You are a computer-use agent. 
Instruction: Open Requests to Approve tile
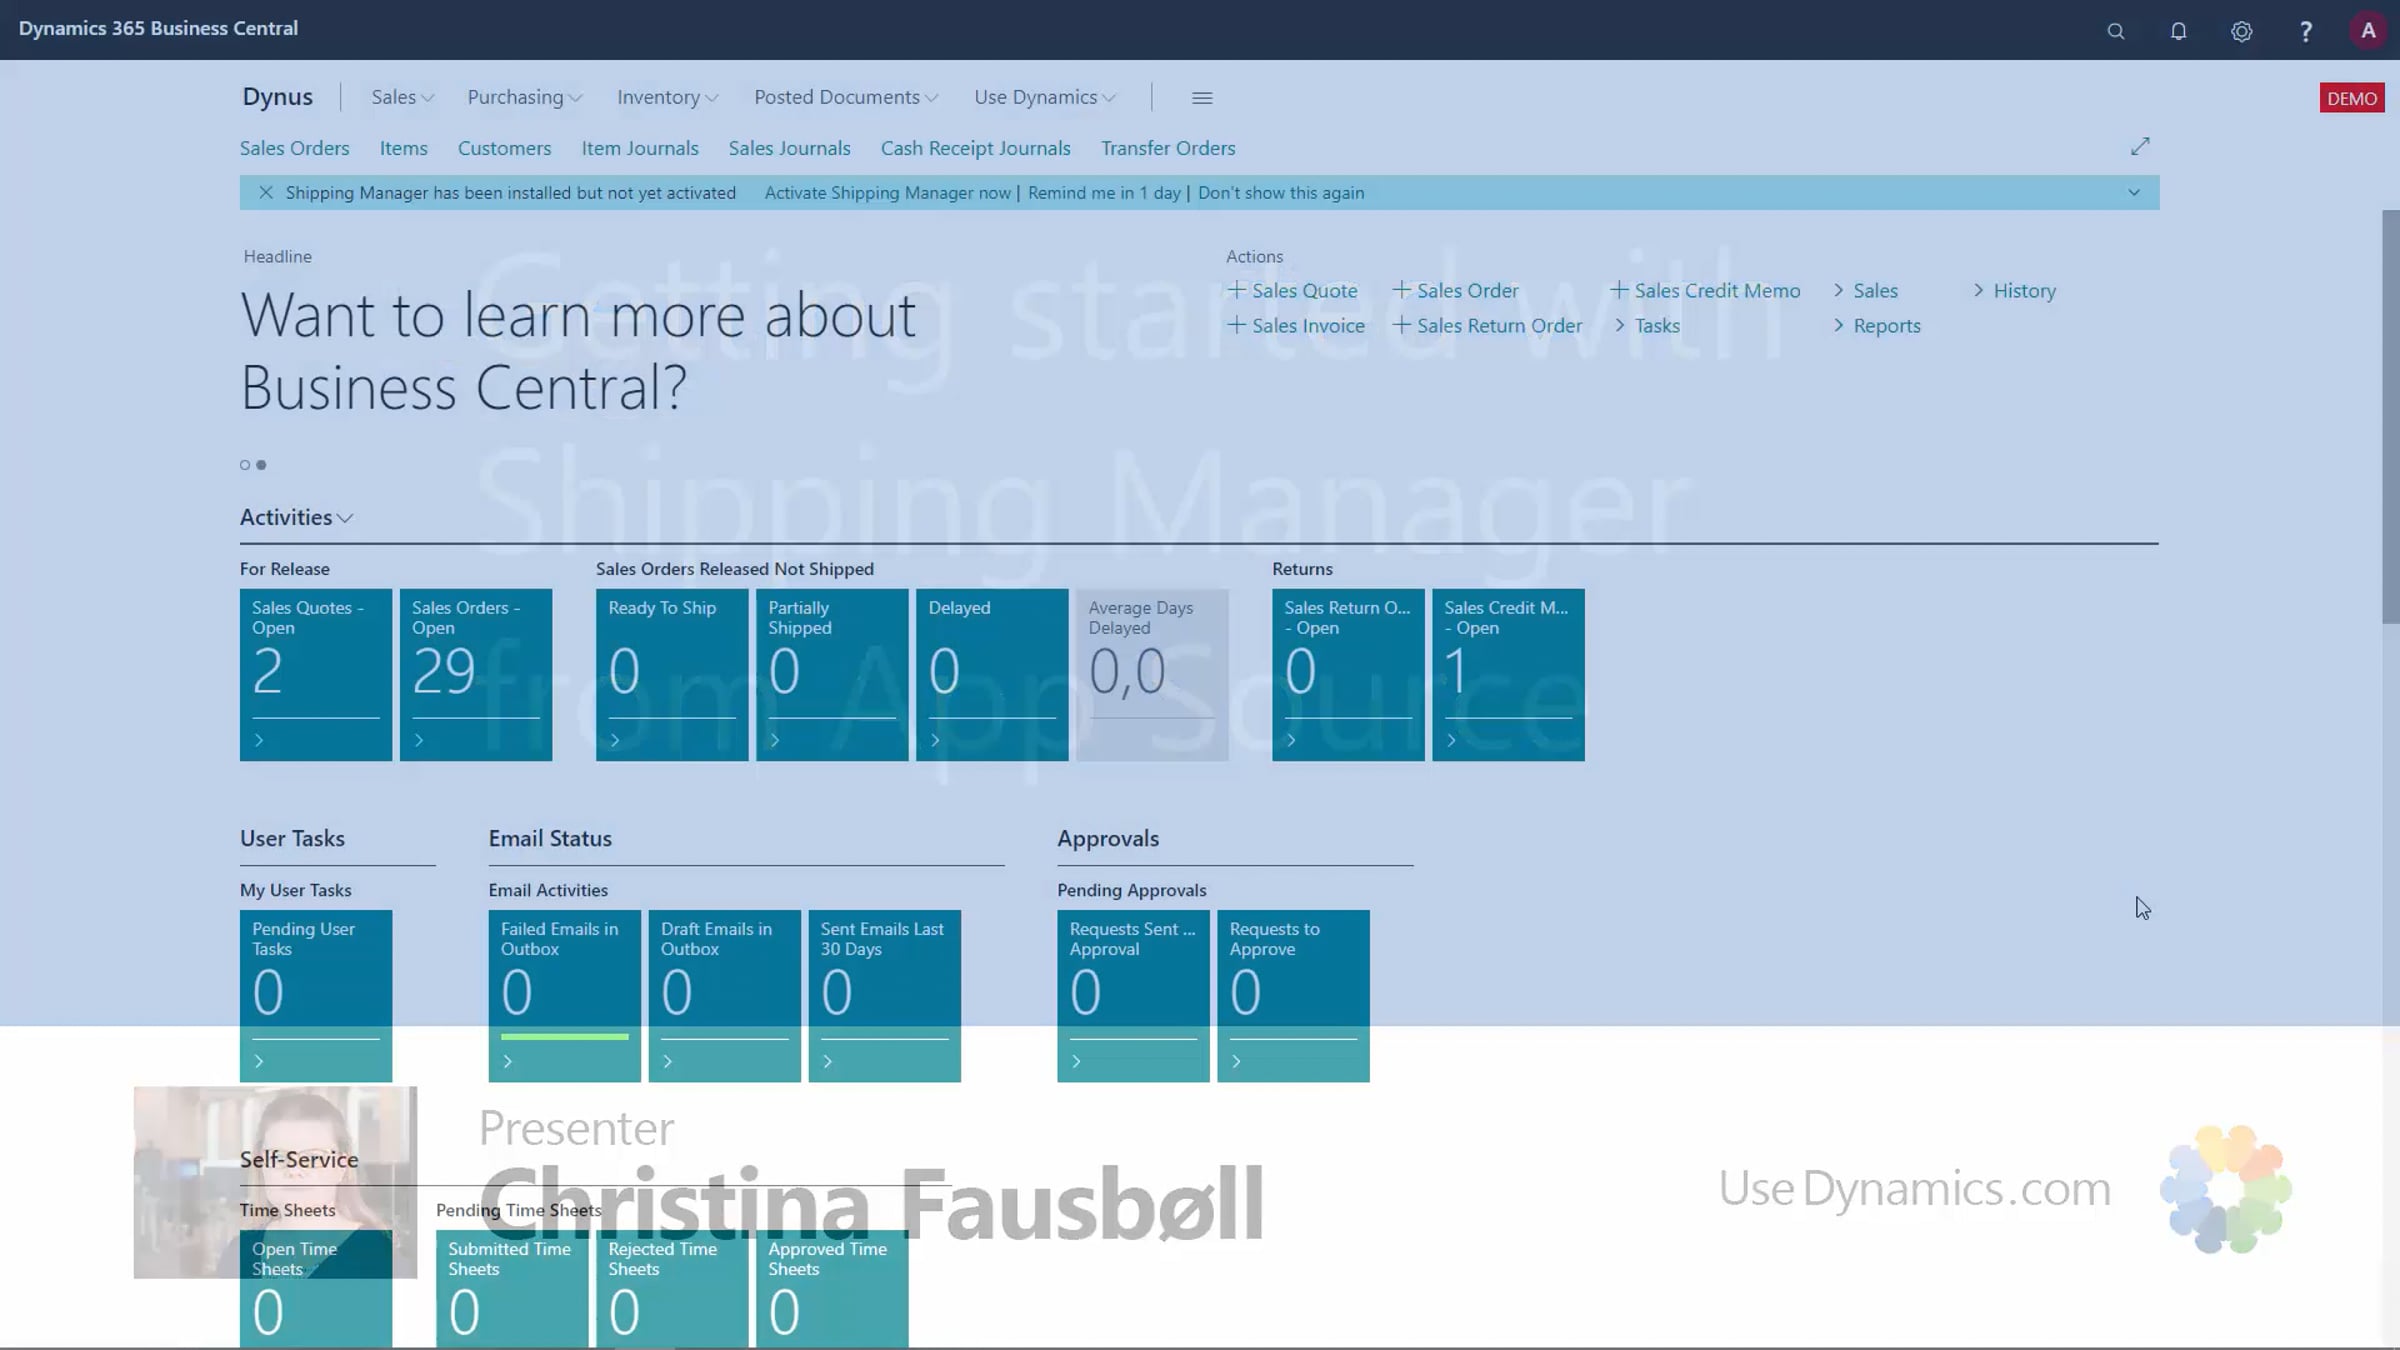click(x=1293, y=996)
